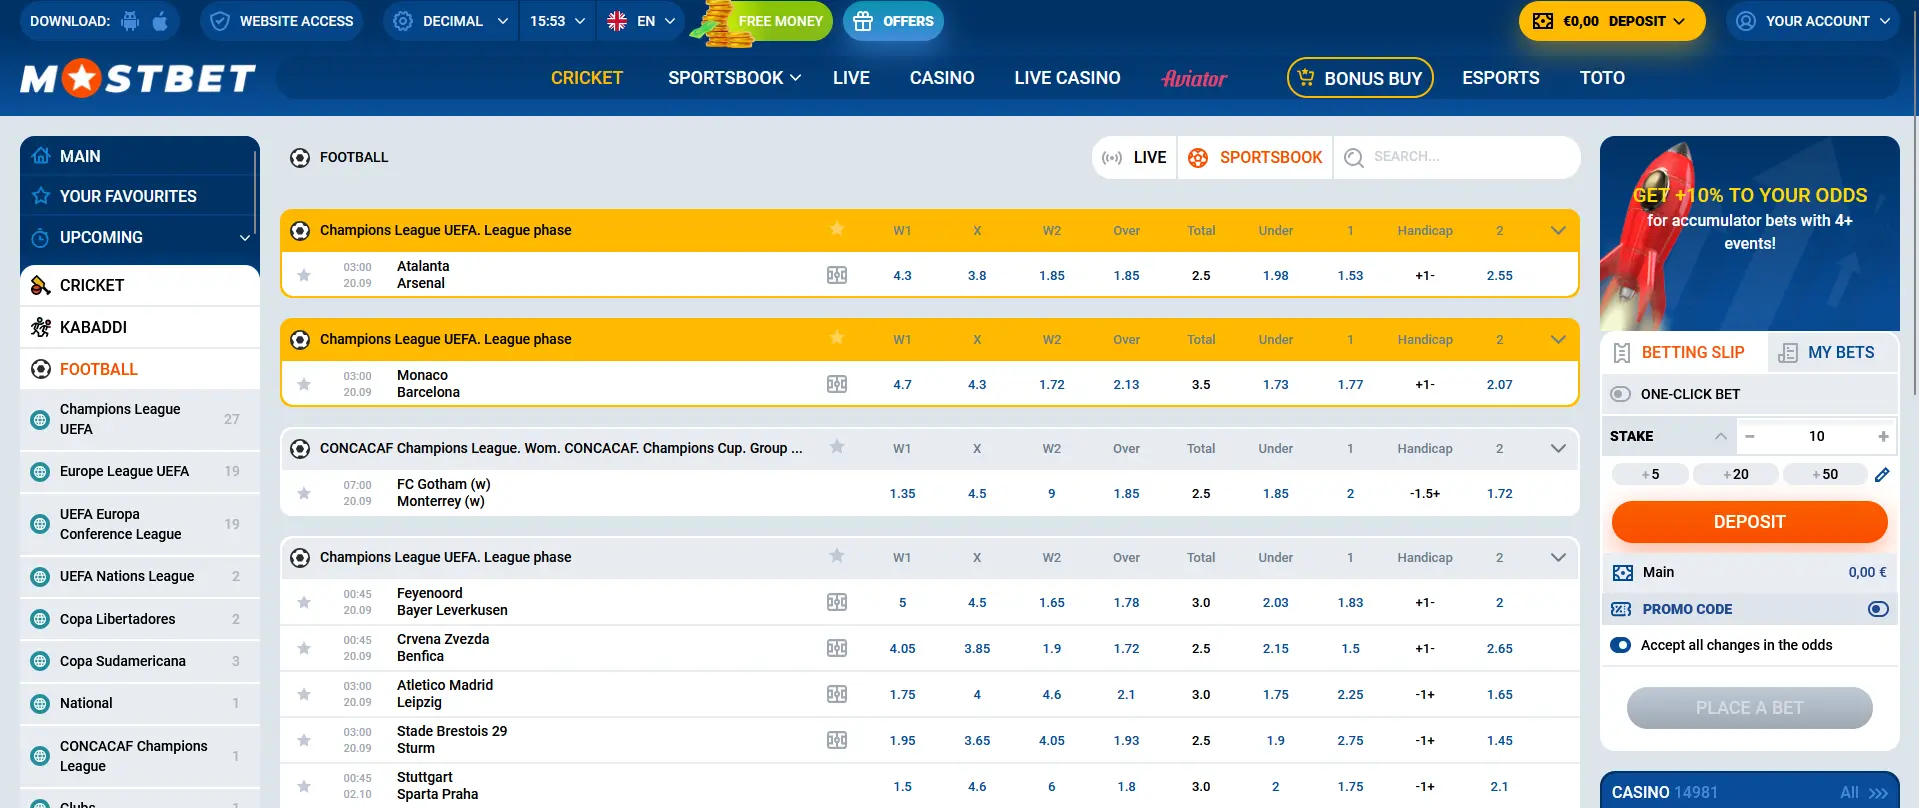The width and height of the screenshot is (1919, 808).
Task: Favourite the Atalanta vs Arsenal match star
Action: (x=304, y=275)
